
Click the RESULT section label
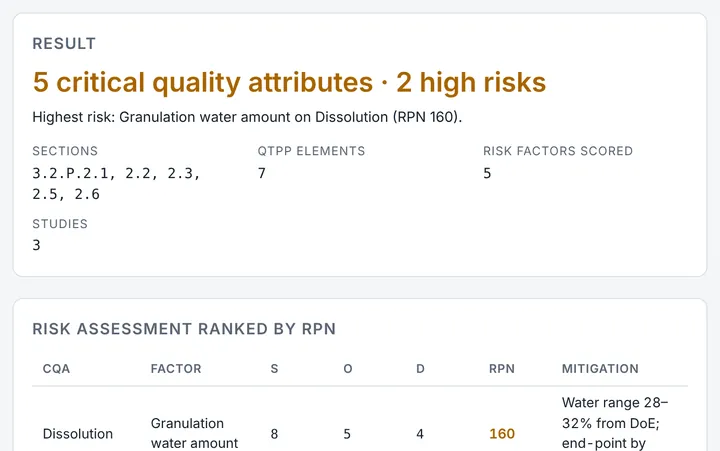pos(64,44)
